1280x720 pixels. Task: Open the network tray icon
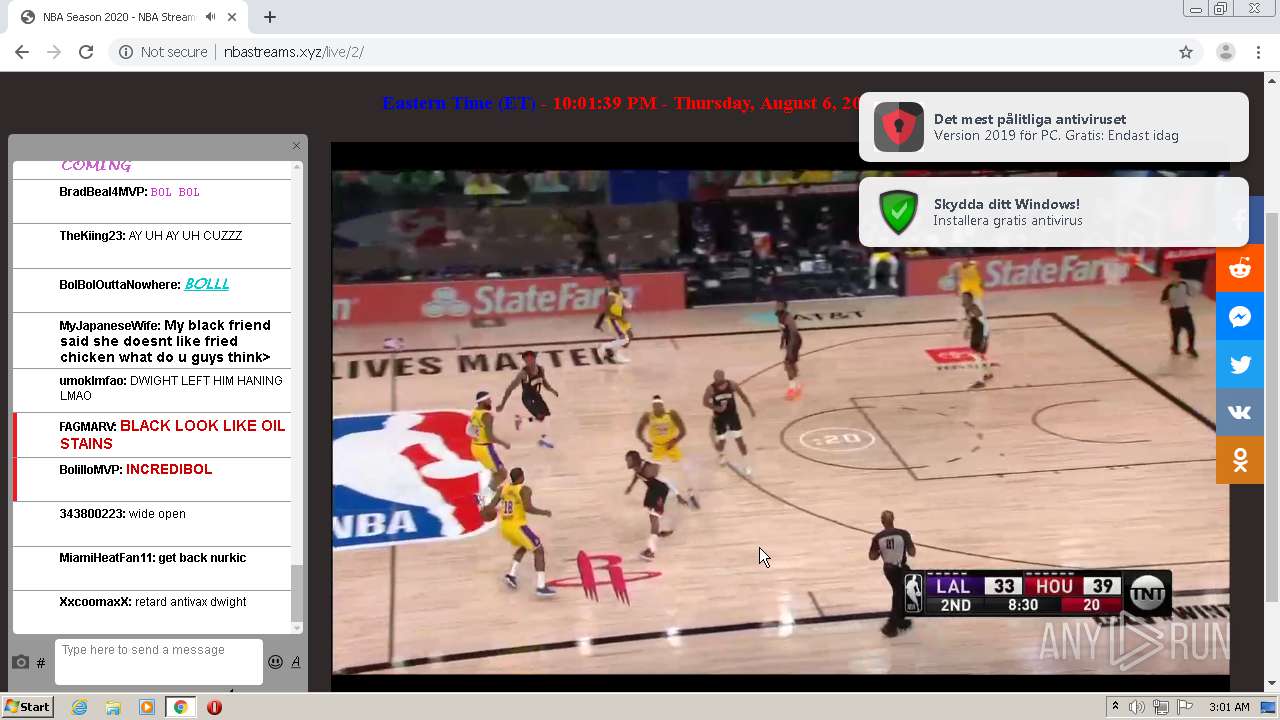(x=1161, y=707)
